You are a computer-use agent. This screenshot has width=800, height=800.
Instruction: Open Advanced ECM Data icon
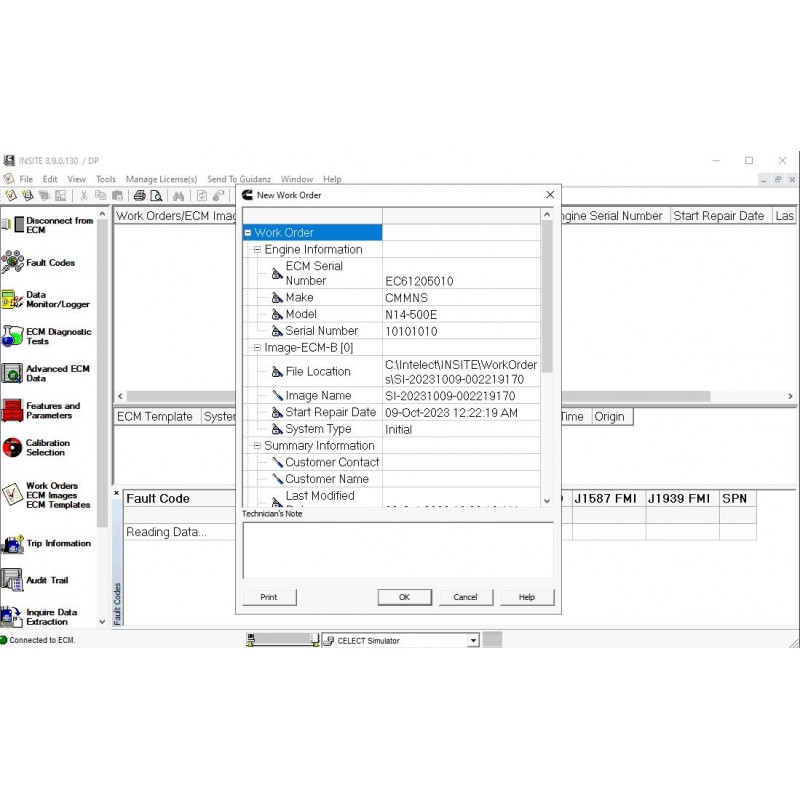[x=12, y=373]
